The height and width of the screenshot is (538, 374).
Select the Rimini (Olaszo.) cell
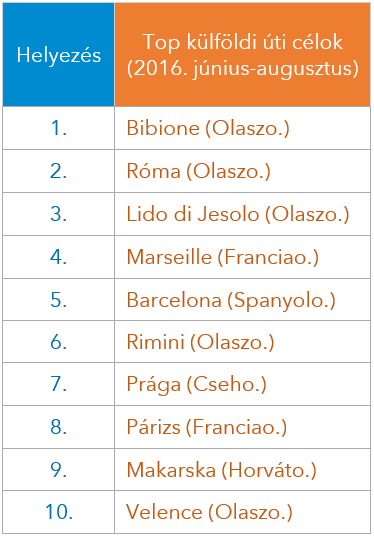(243, 342)
